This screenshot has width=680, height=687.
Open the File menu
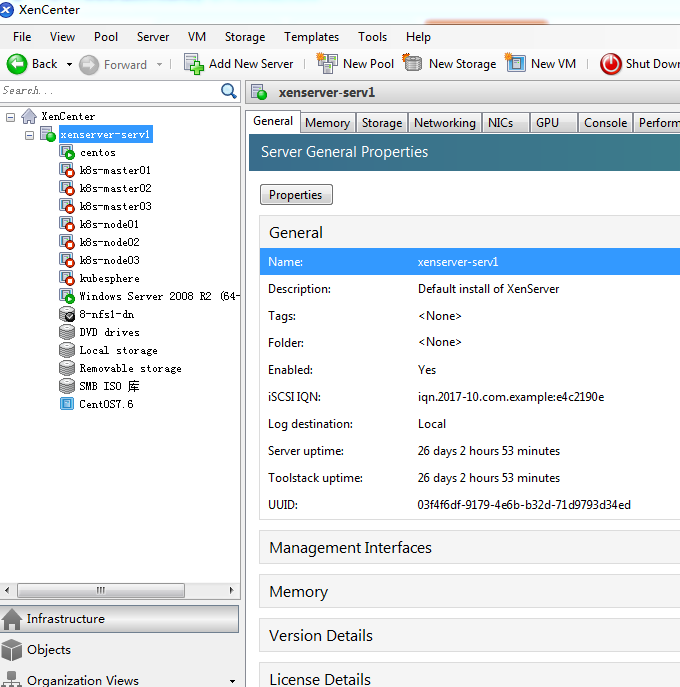pos(22,37)
